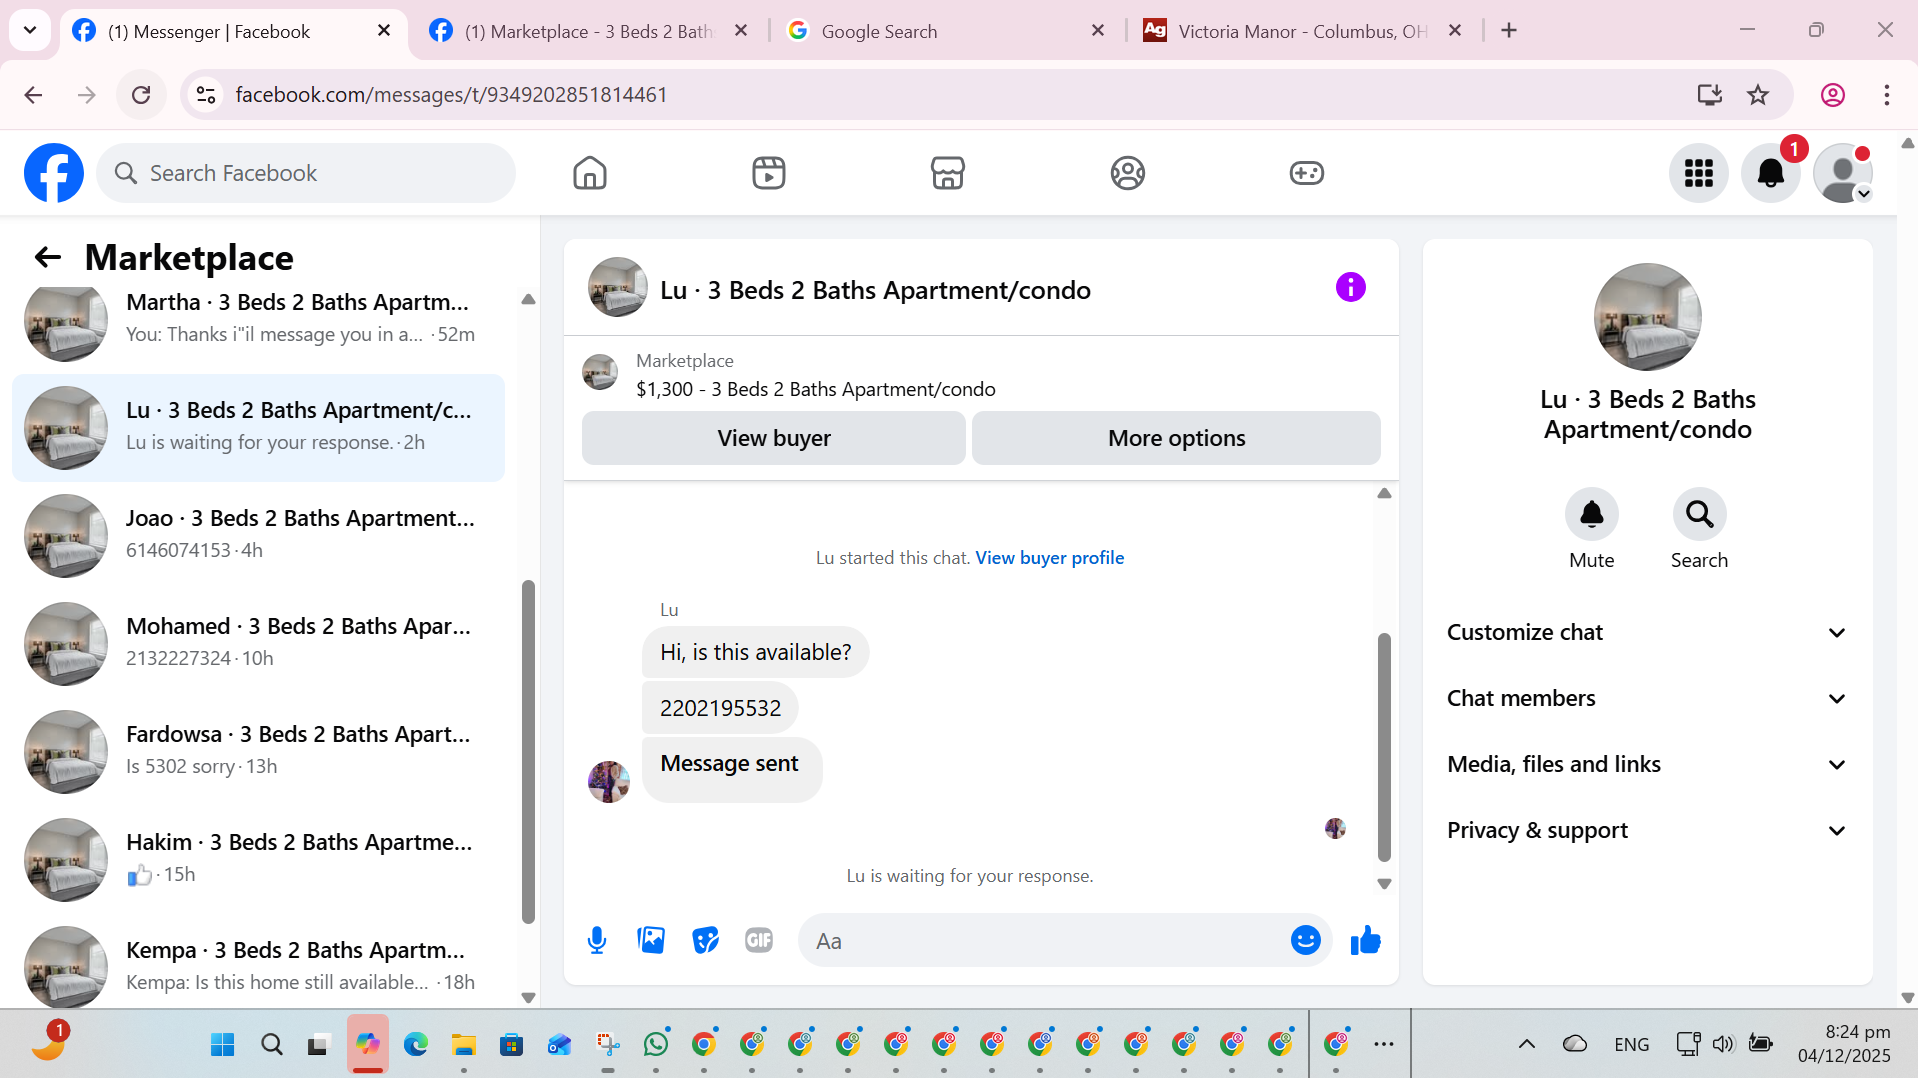
Task: Open Joao conversation 6146074153
Action: click(258, 535)
